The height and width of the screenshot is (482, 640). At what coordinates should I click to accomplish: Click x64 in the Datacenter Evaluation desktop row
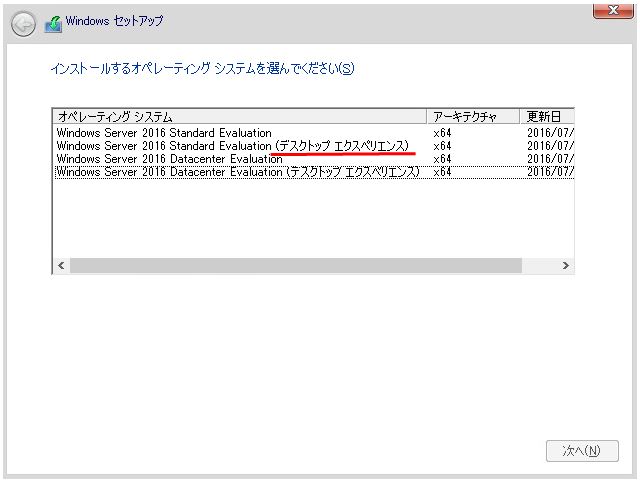click(x=442, y=172)
